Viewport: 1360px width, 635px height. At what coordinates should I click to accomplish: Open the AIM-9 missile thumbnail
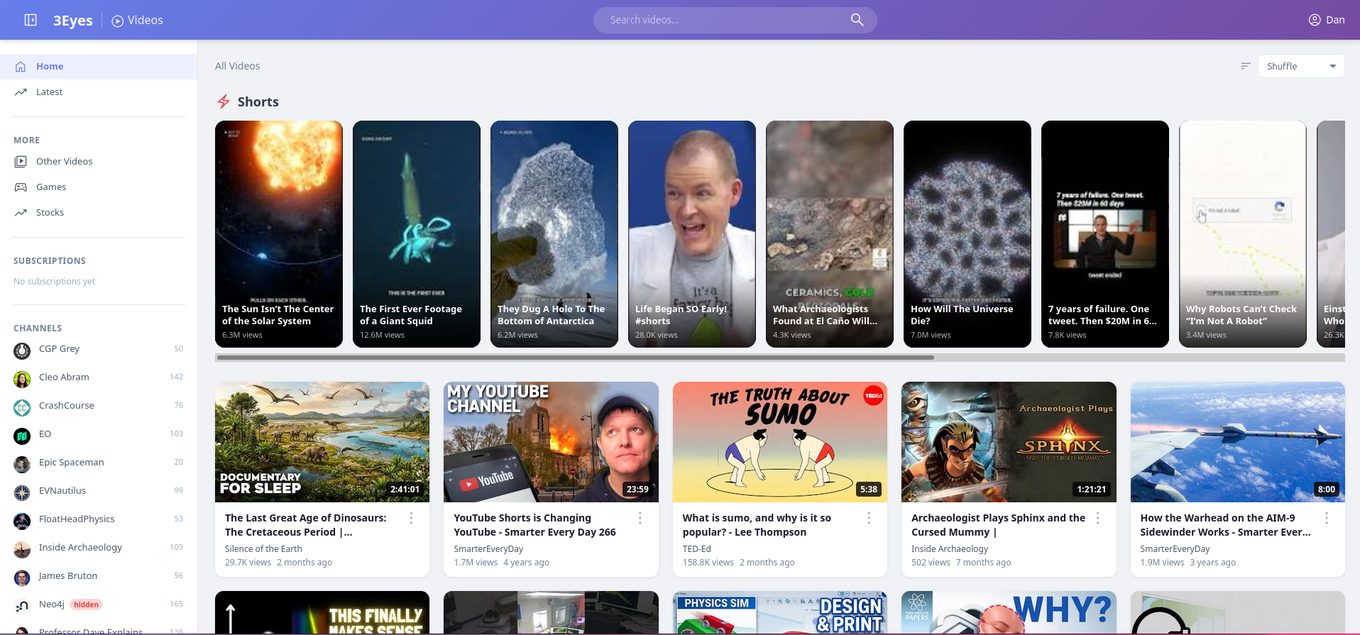(x=1238, y=442)
